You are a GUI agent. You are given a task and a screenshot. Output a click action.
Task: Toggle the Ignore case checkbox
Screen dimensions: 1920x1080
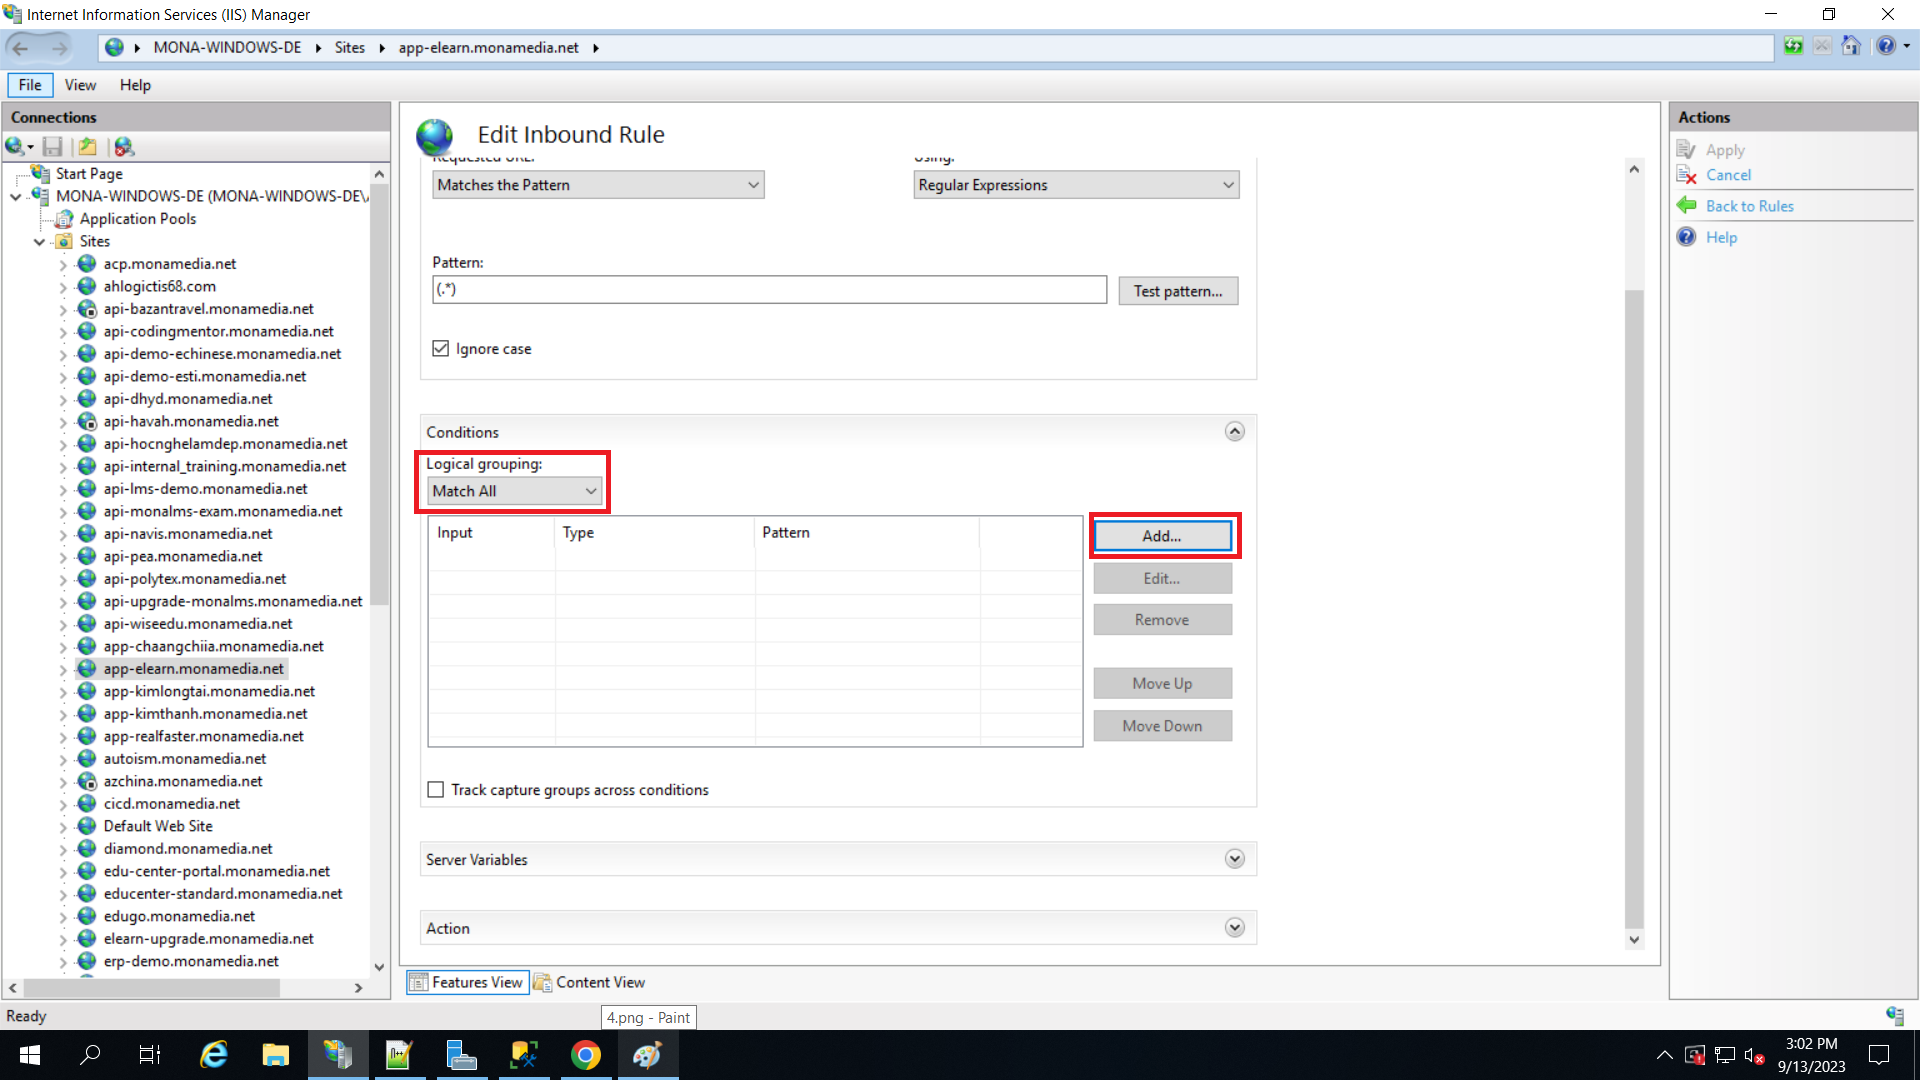coord(440,348)
